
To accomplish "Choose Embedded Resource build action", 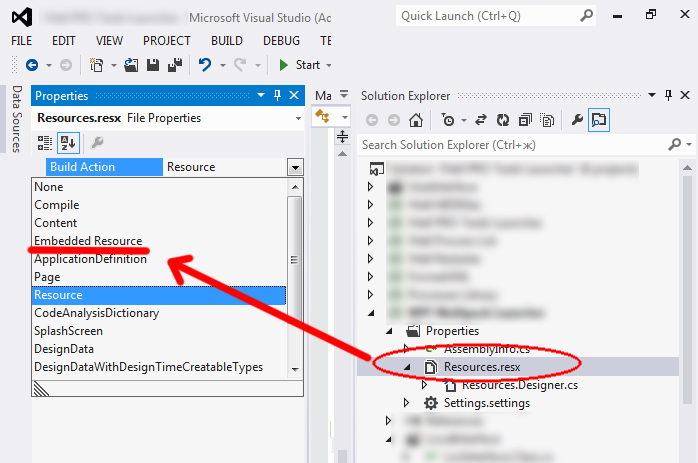I will click(x=158, y=241).
